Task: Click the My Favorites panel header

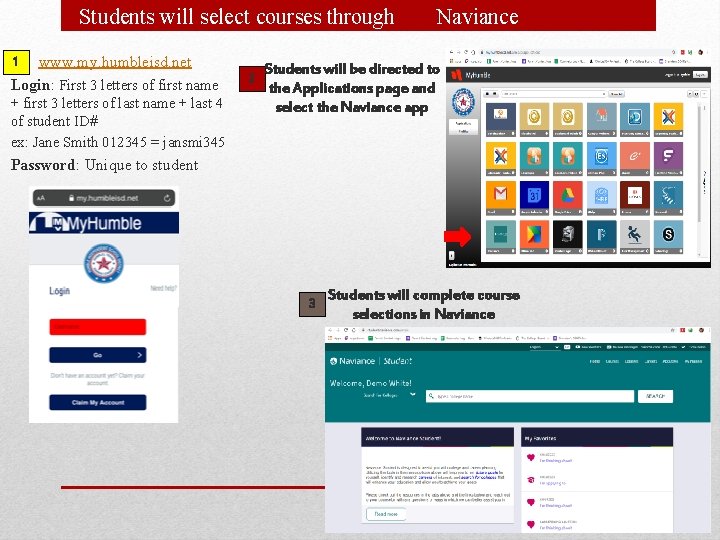Action: click(597, 438)
